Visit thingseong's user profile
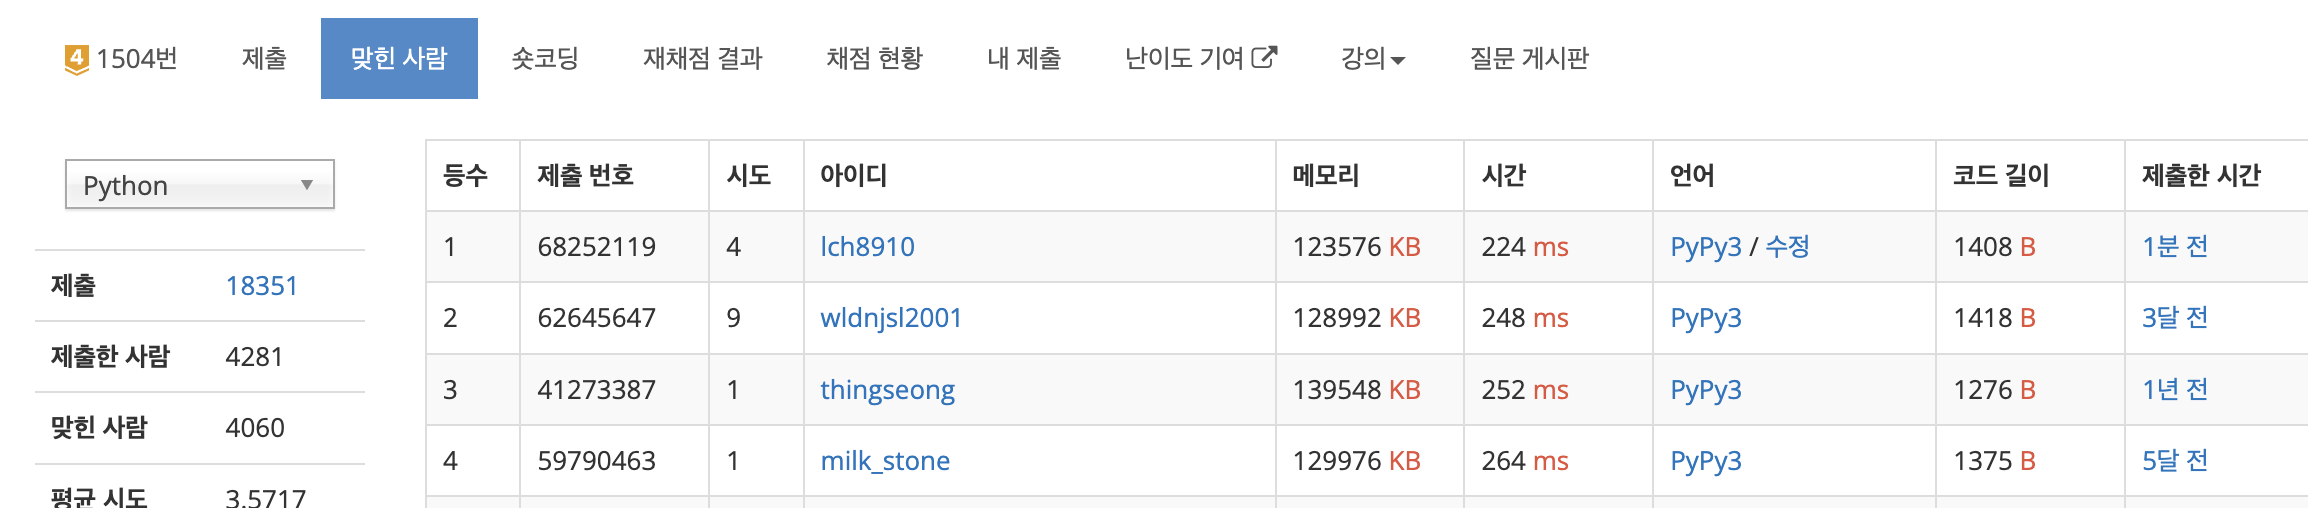 coord(887,390)
